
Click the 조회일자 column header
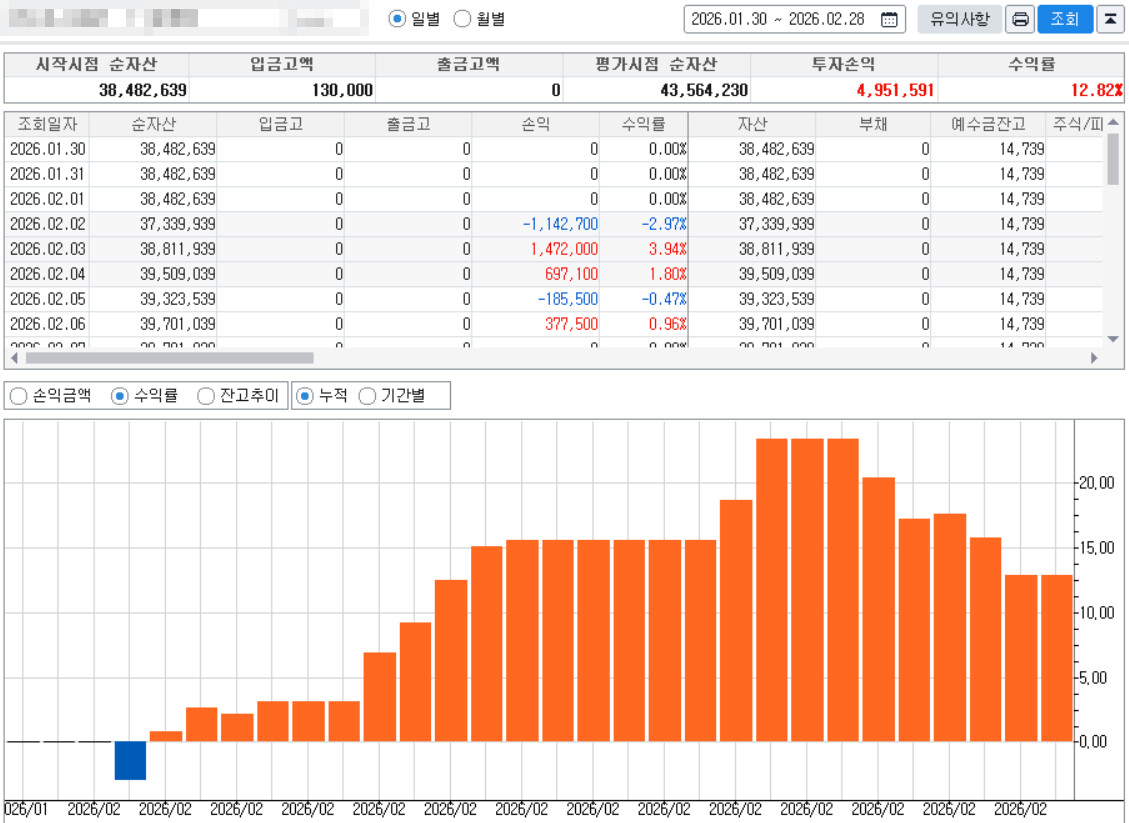(x=46, y=124)
